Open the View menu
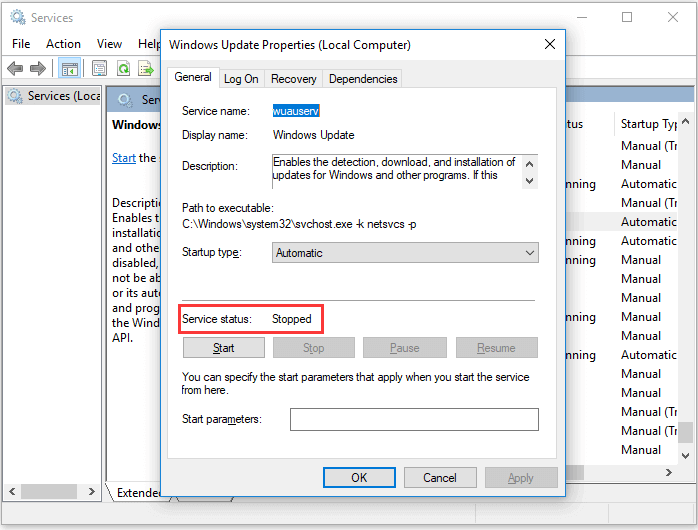This screenshot has height=530, width=698. click(x=109, y=44)
